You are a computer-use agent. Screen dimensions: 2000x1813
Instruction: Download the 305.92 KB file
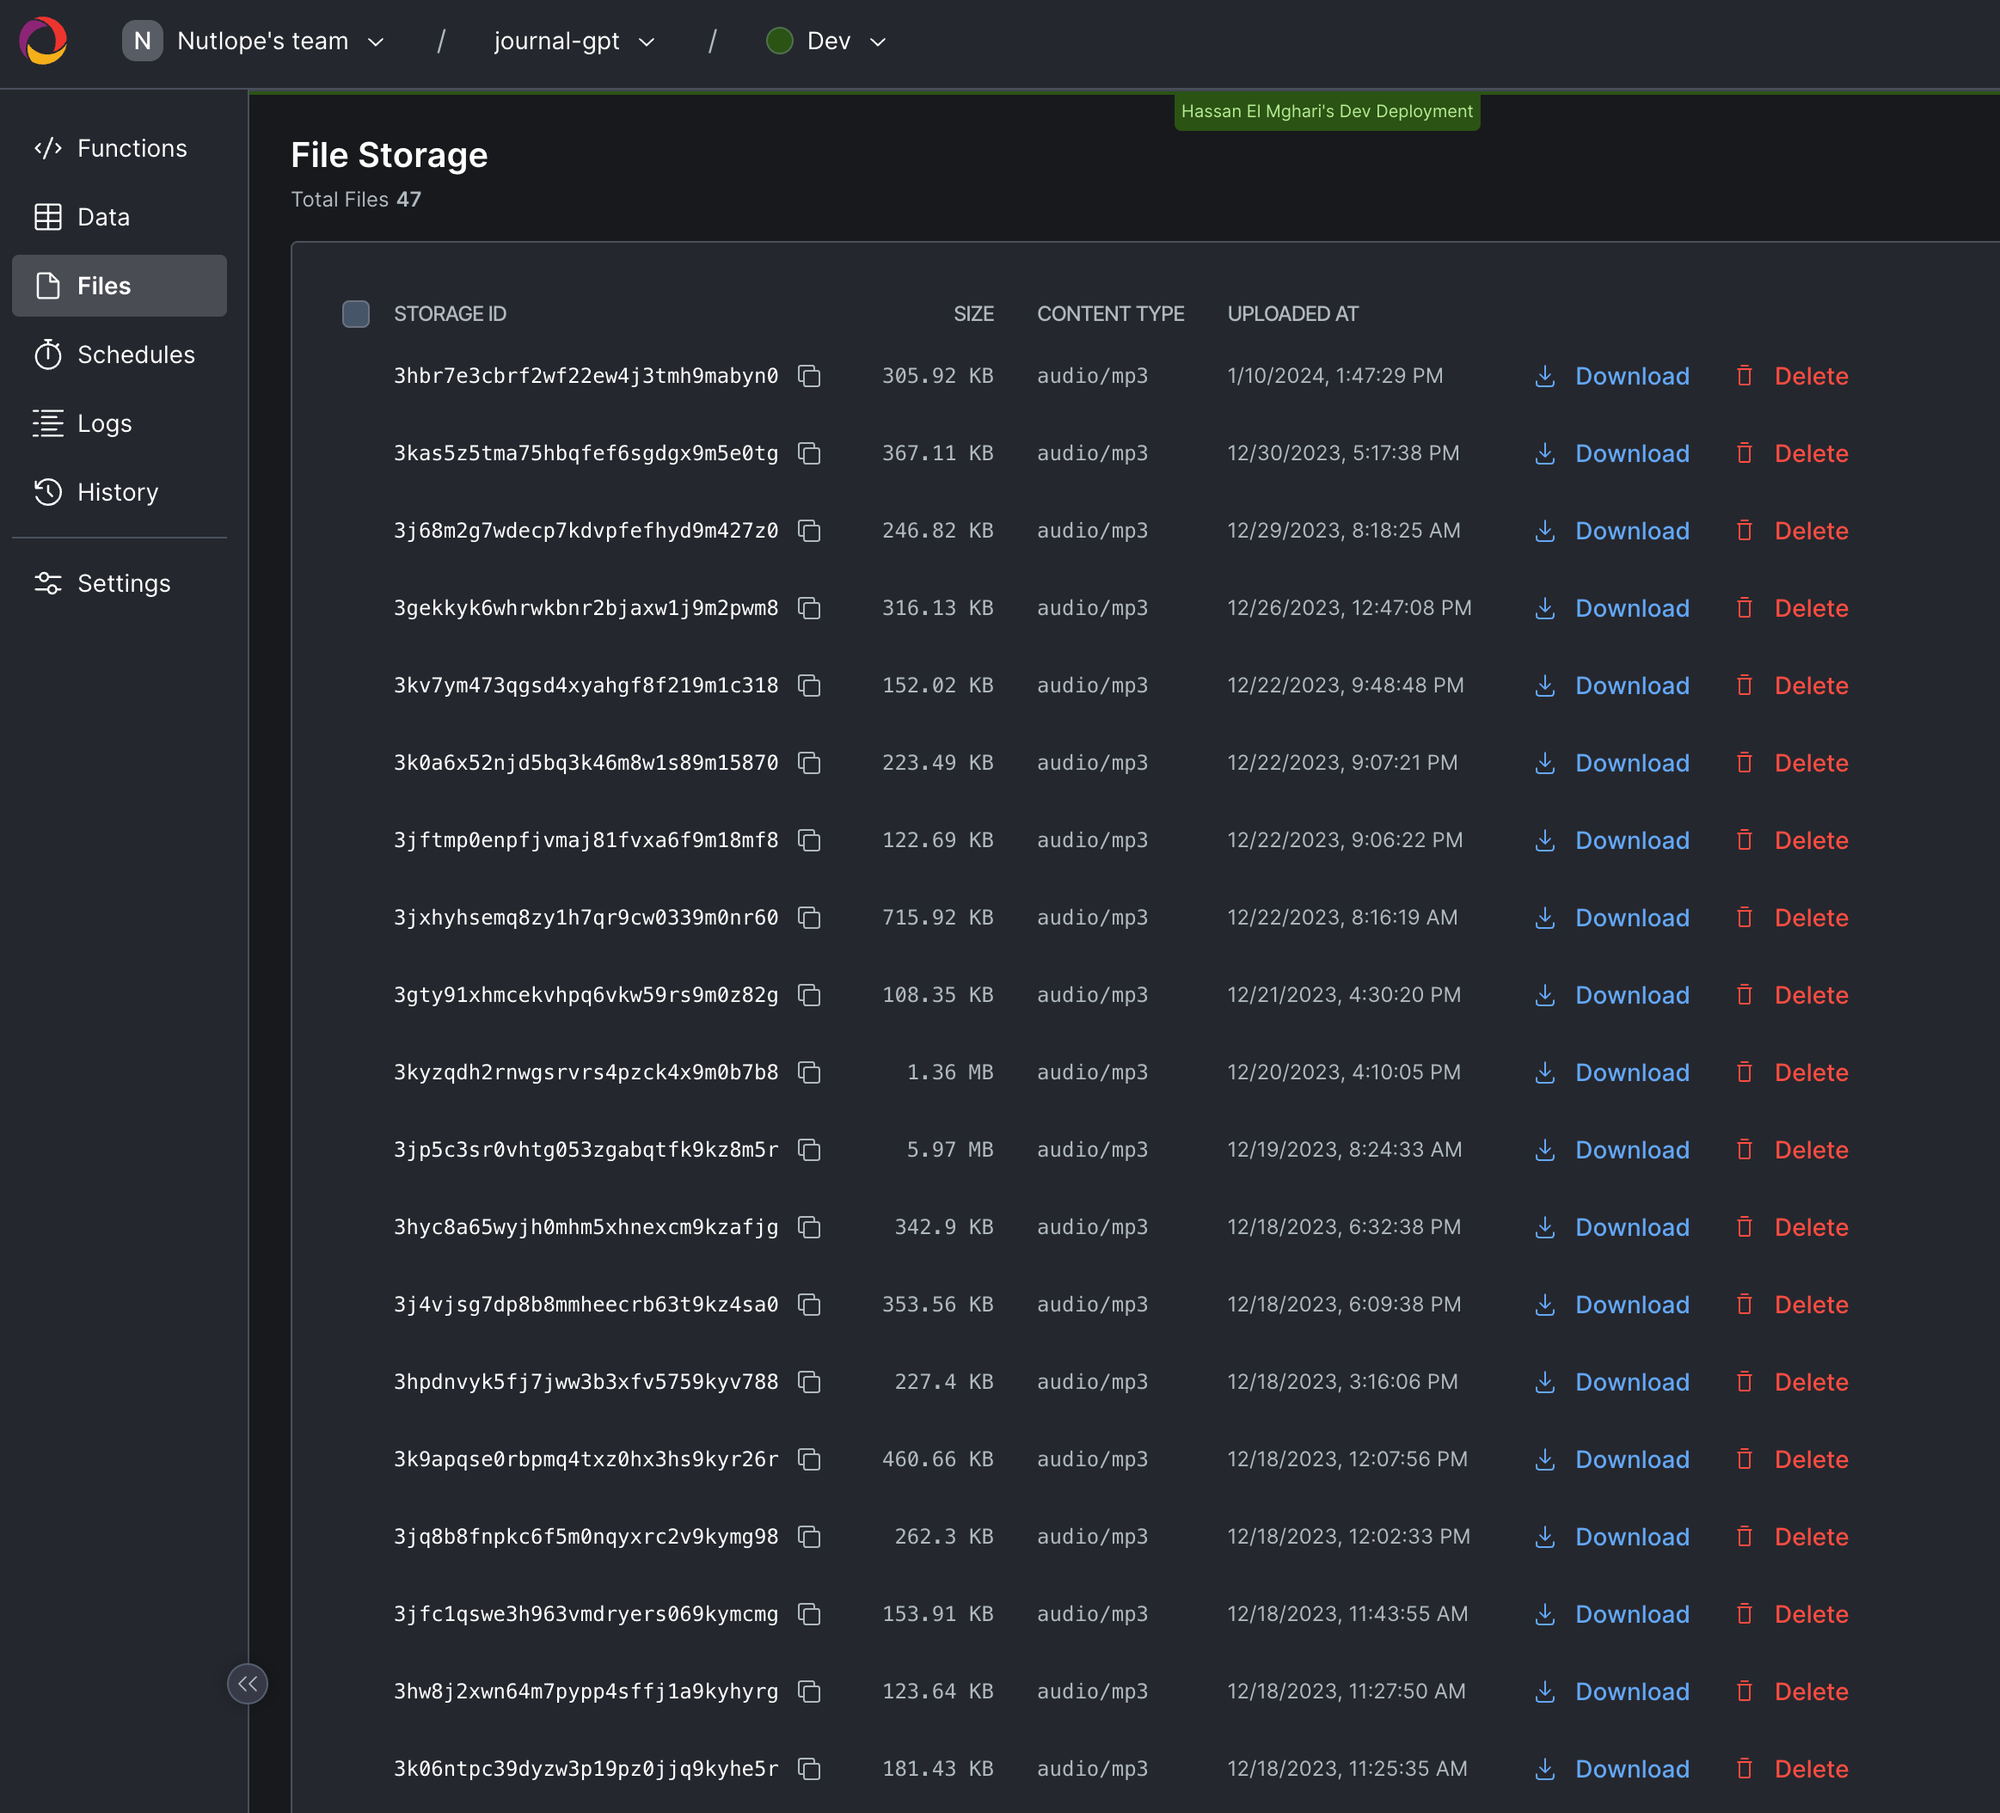click(x=1612, y=376)
